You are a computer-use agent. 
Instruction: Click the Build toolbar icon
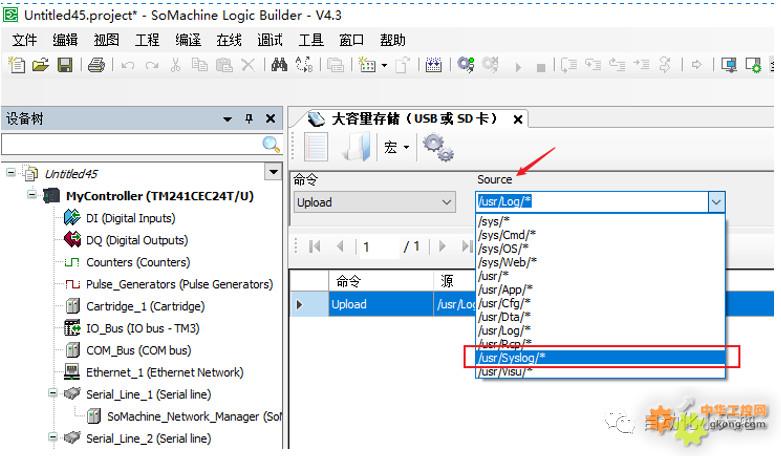point(433,65)
